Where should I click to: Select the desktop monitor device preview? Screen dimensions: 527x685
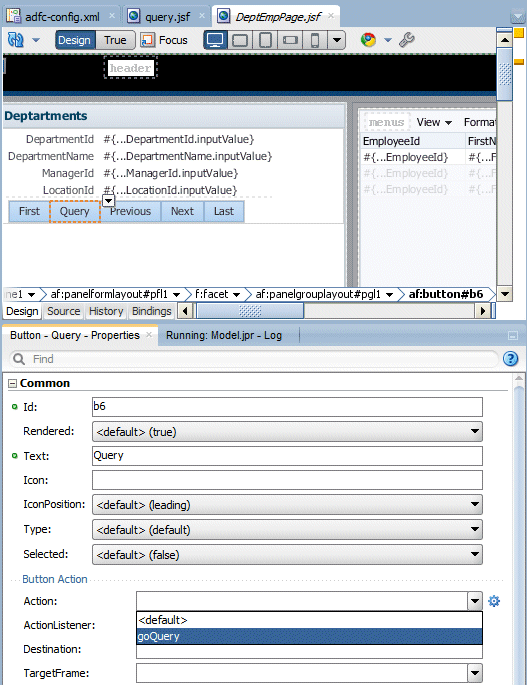pyautogui.click(x=215, y=40)
